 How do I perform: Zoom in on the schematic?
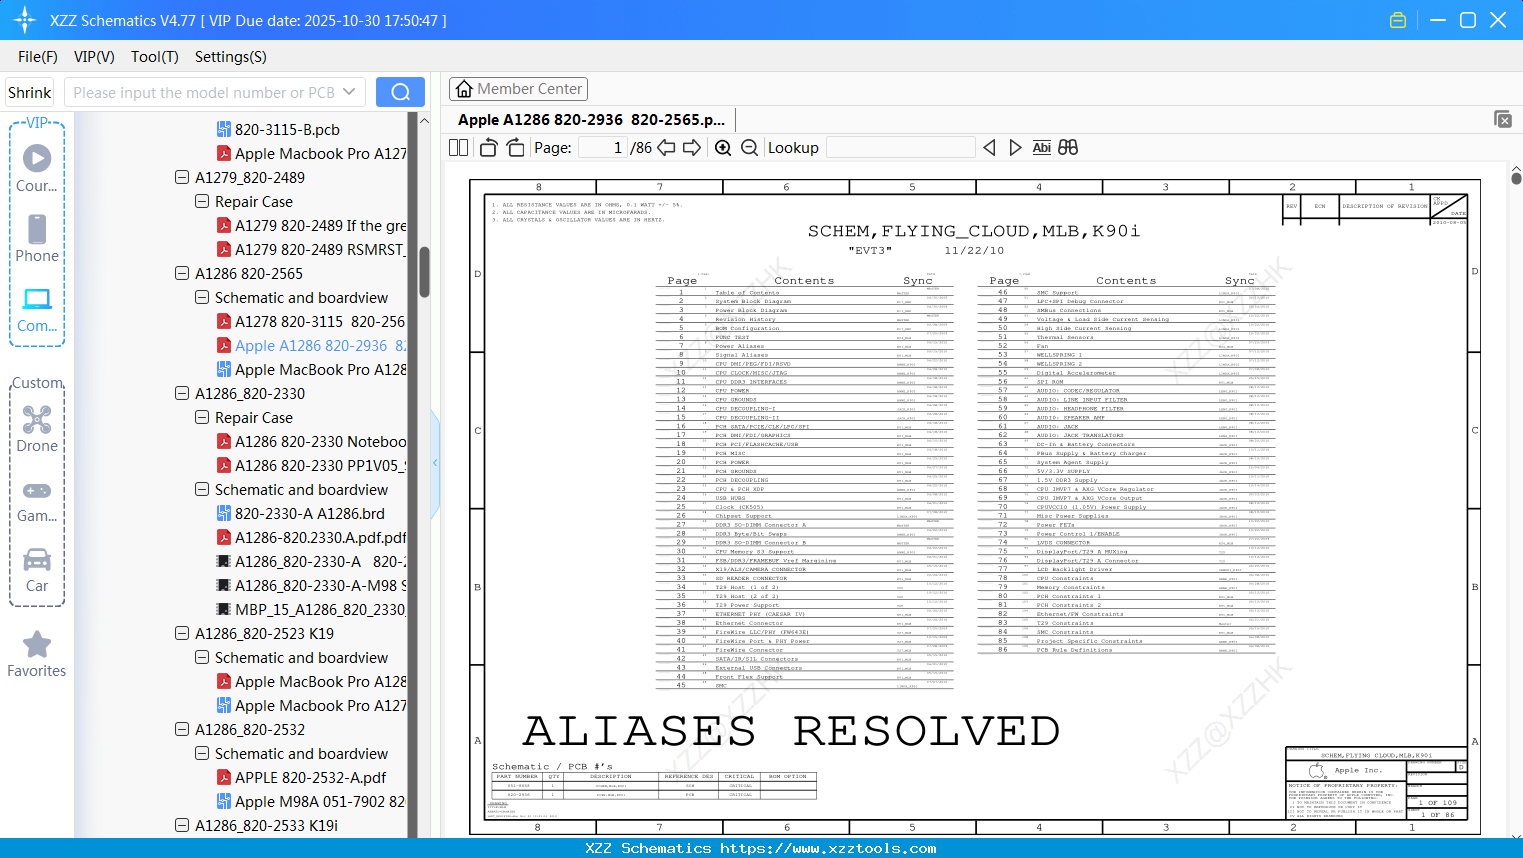[x=723, y=147]
